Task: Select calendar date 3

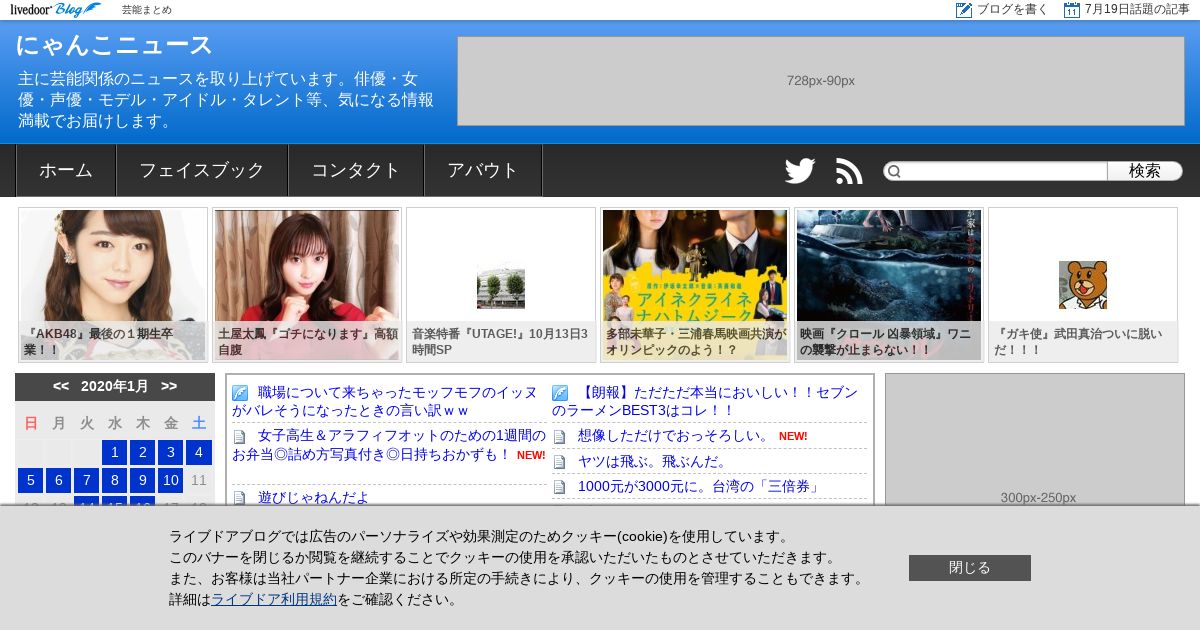Action: (x=171, y=453)
